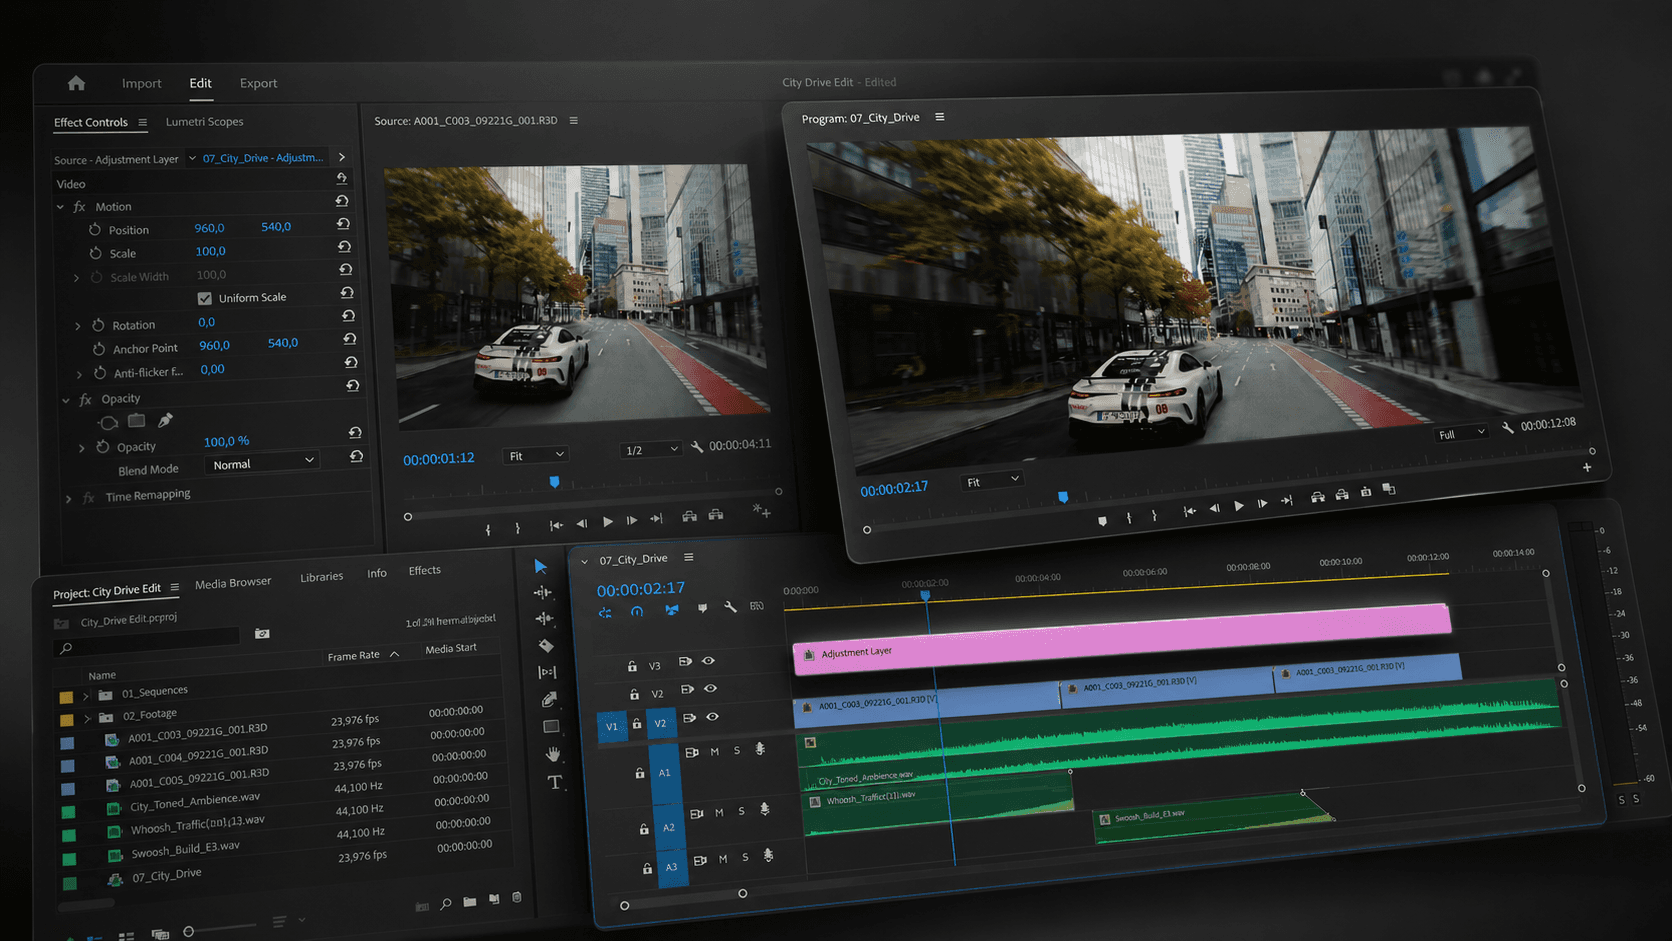
Task: Open Source monitor Fit zoom dropdown
Action: [536, 455]
